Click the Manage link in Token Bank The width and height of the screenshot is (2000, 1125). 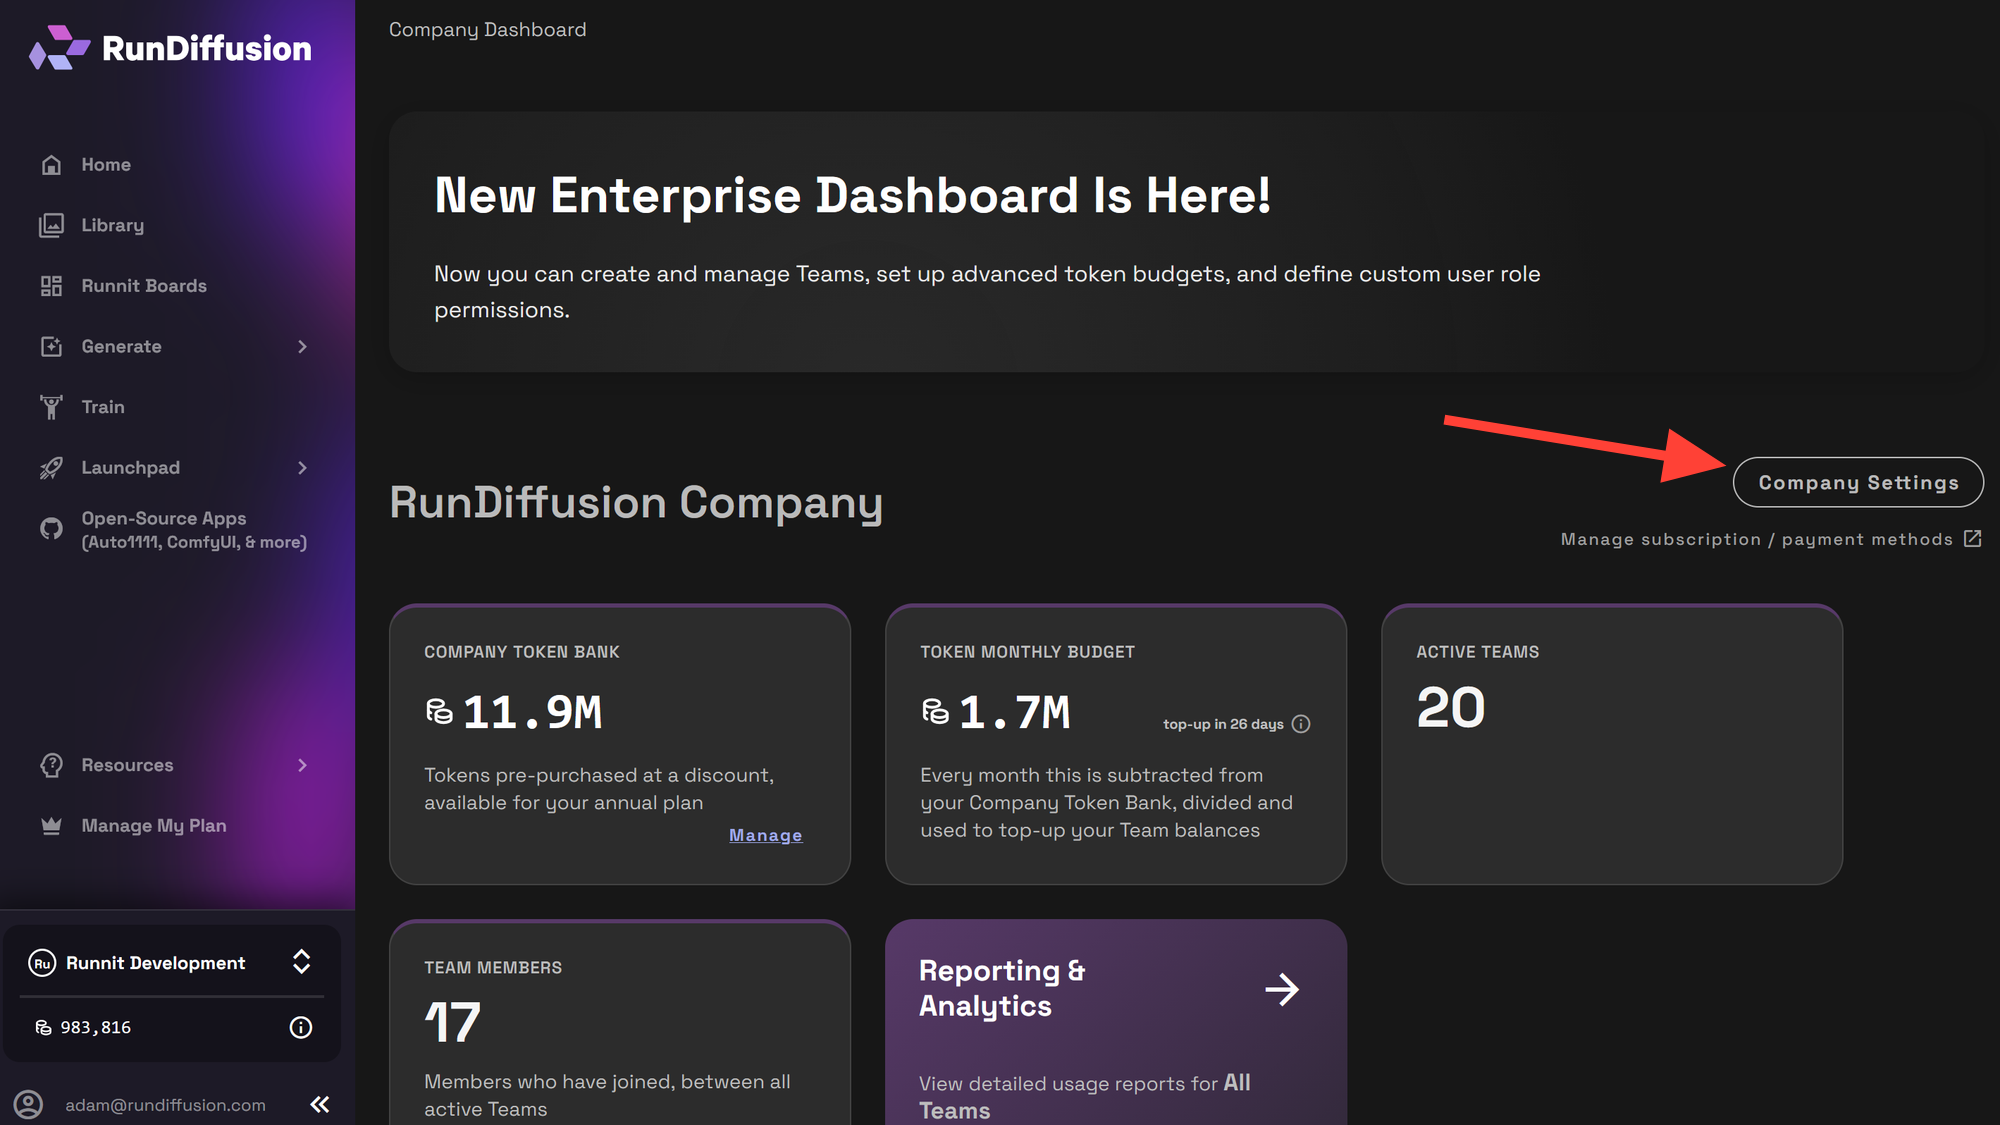coord(765,835)
